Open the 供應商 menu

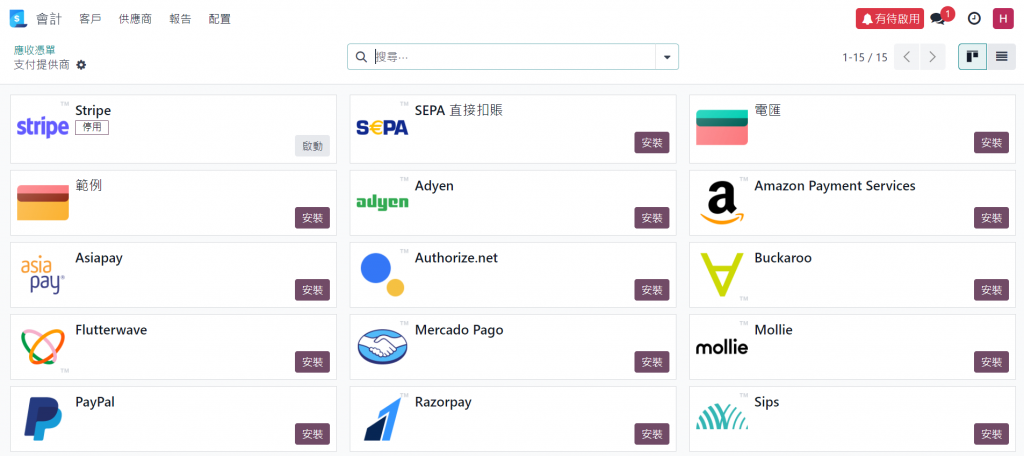click(135, 19)
